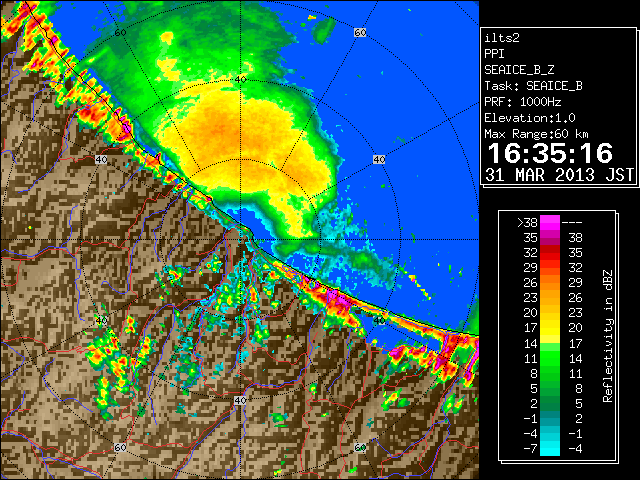Click the 'Reflectivity in dBZ' axis label
Image resolution: width=640 pixels, height=480 pixels.
point(608,336)
